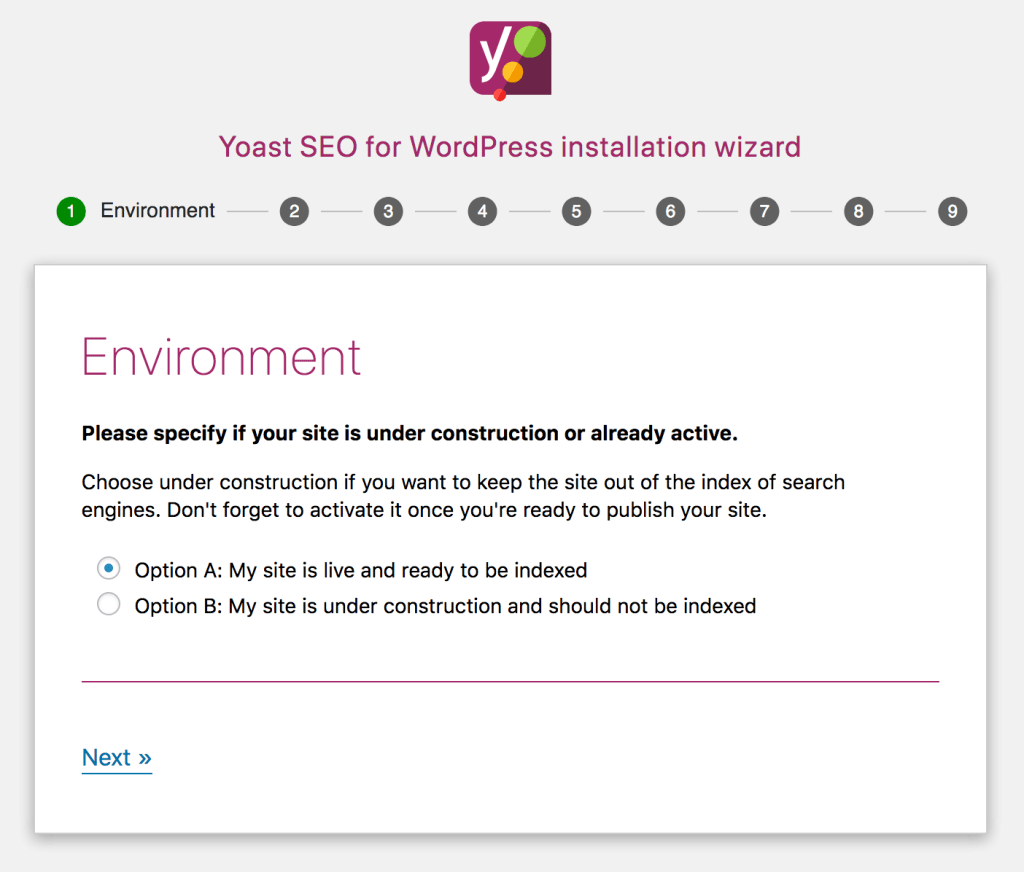
Task: Click the installation wizard title text
Action: pos(510,147)
